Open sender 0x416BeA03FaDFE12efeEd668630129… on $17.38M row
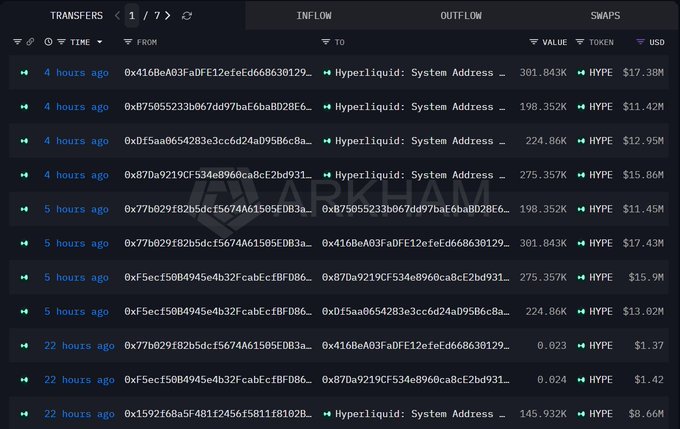This screenshot has height=429, width=680. (218, 72)
